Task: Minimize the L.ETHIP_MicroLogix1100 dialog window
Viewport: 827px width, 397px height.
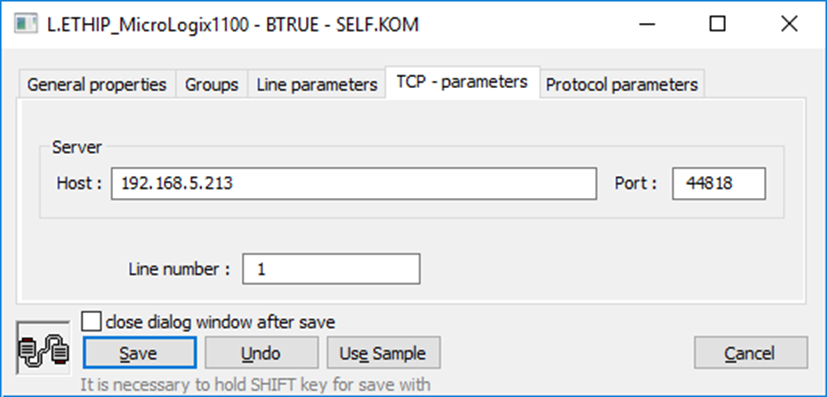Action: coord(646,24)
